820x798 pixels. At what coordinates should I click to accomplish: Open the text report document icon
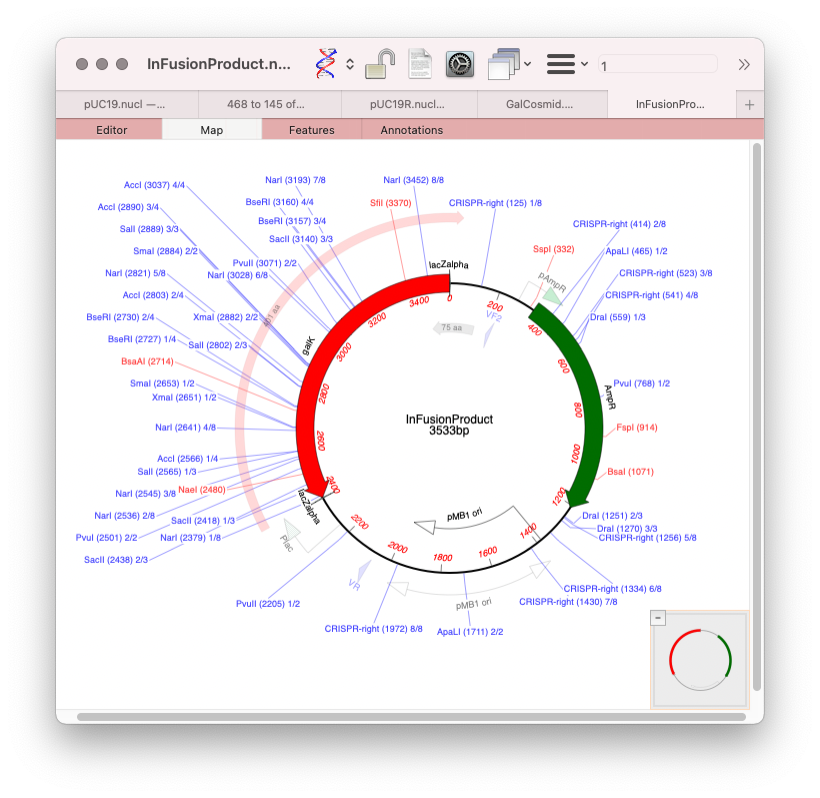tap(419, 63)
